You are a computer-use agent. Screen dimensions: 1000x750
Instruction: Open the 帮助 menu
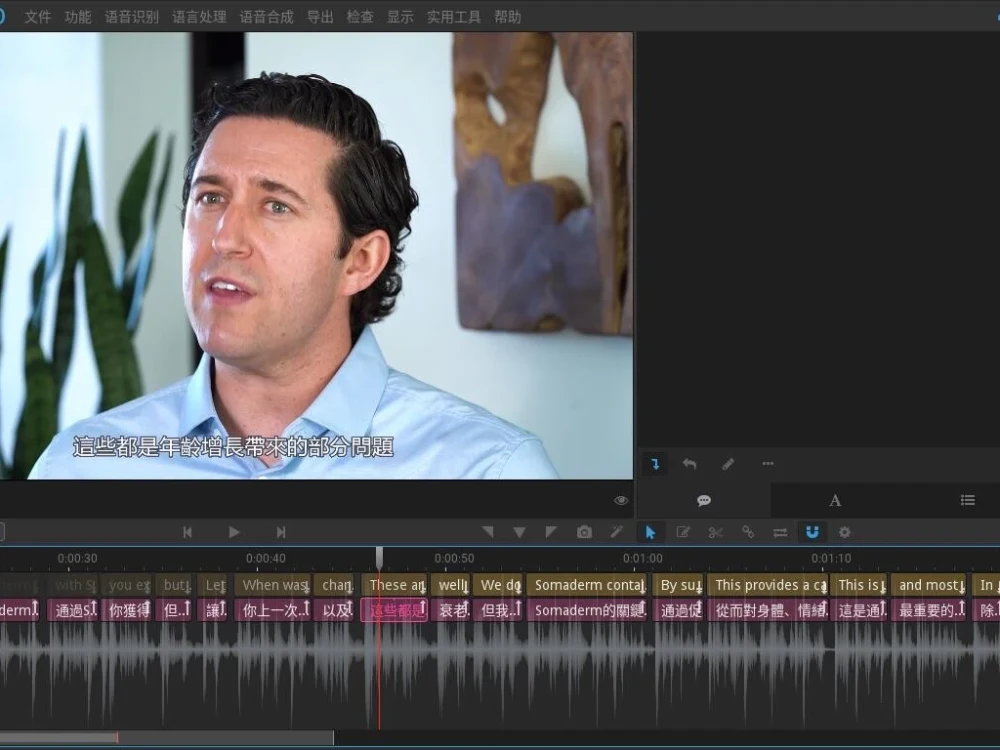point(508,17)
